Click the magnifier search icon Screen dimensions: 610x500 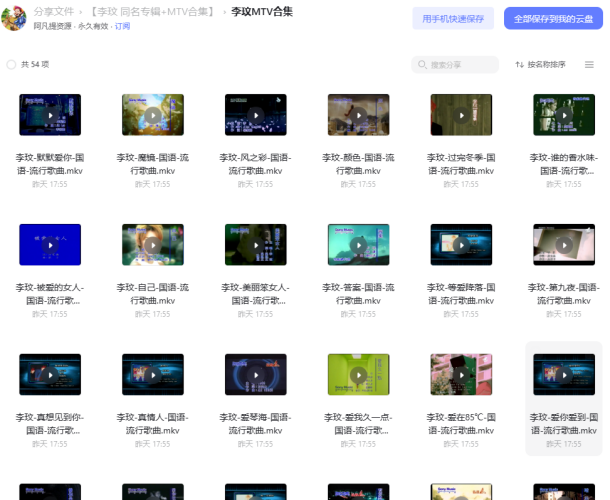pos(422,65)
